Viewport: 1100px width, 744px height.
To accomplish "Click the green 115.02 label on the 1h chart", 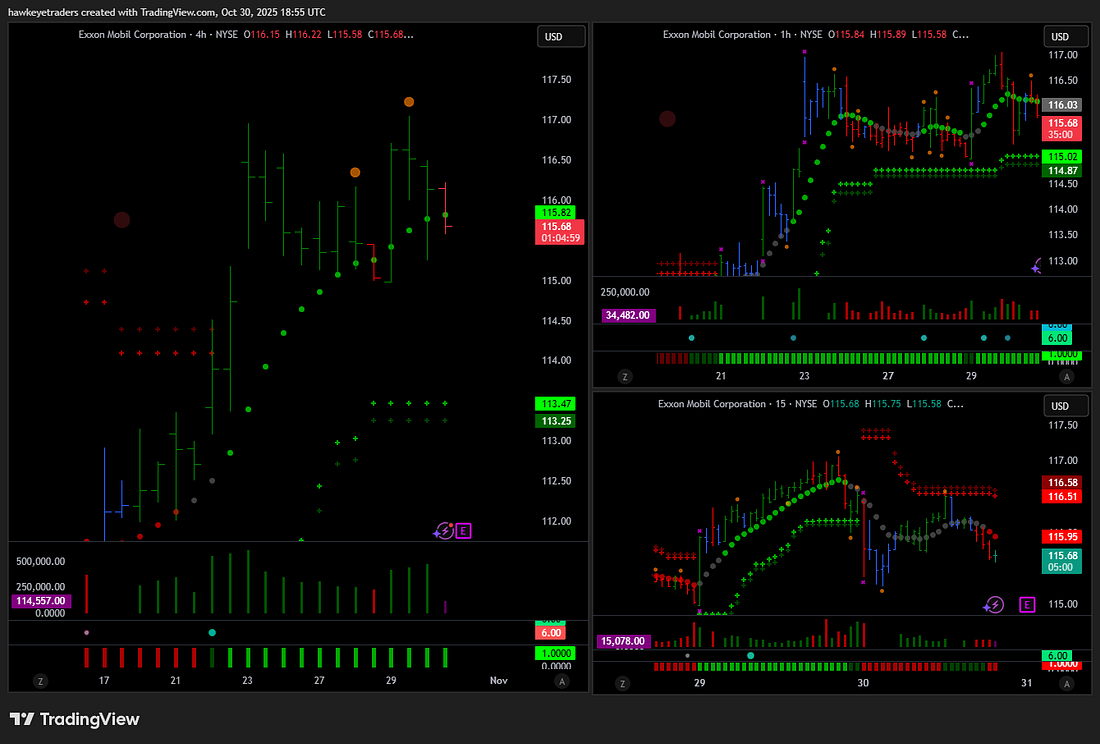I will pyautogui.click(x=1063, y=157).
